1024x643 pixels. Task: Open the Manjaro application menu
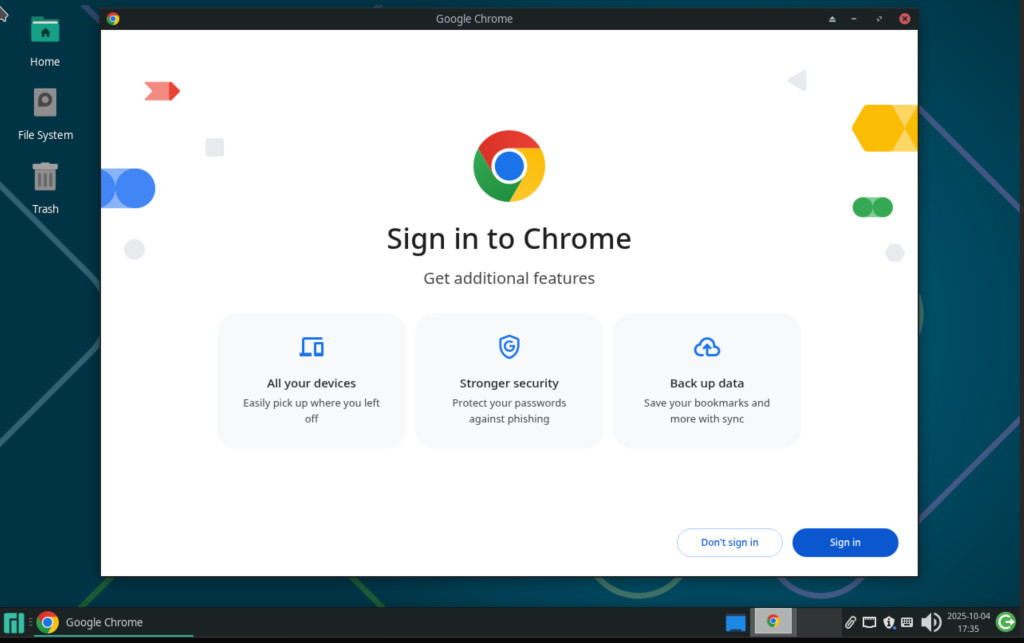[x=14, y=623]
